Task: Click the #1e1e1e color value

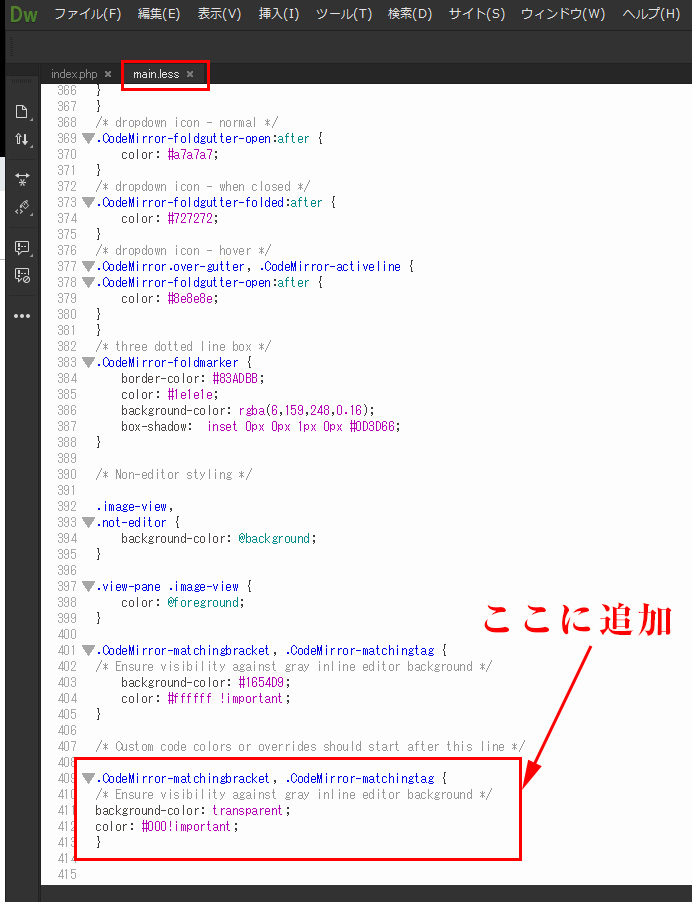Action: click(x=190, y=395)
